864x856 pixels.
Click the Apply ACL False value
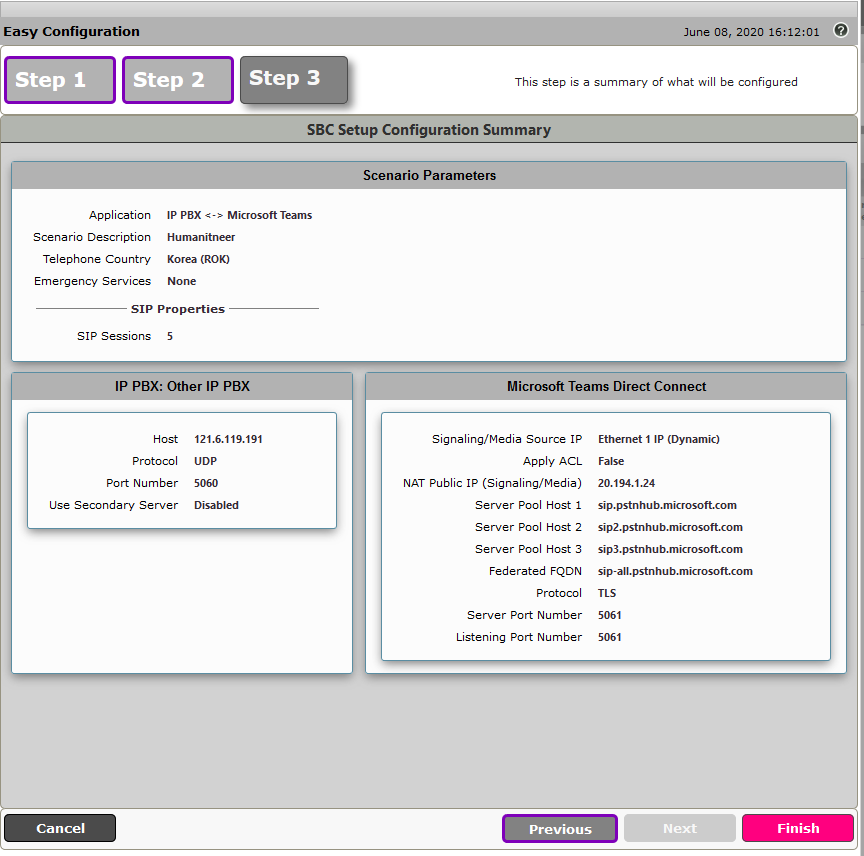click(611, 461)
